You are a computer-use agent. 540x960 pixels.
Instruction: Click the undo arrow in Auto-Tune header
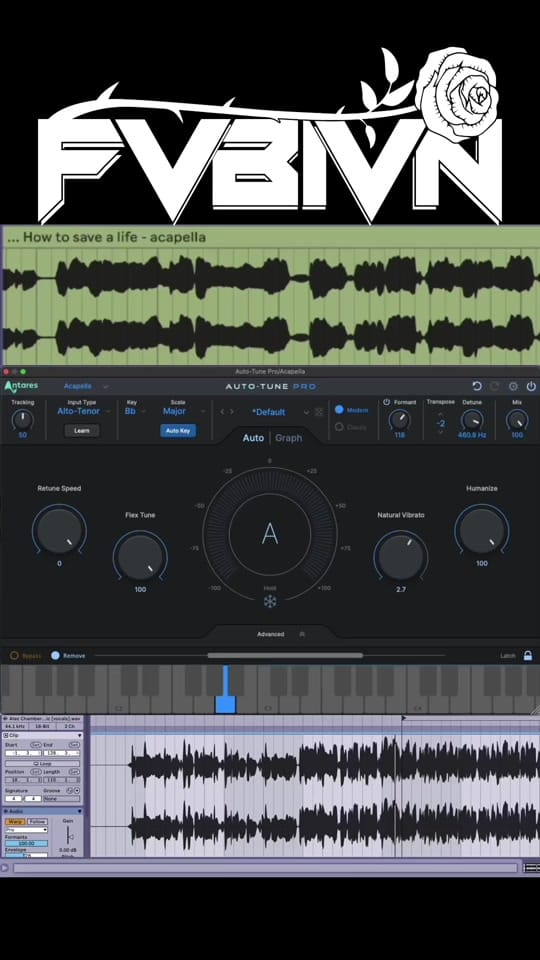[x=476, y=386]
